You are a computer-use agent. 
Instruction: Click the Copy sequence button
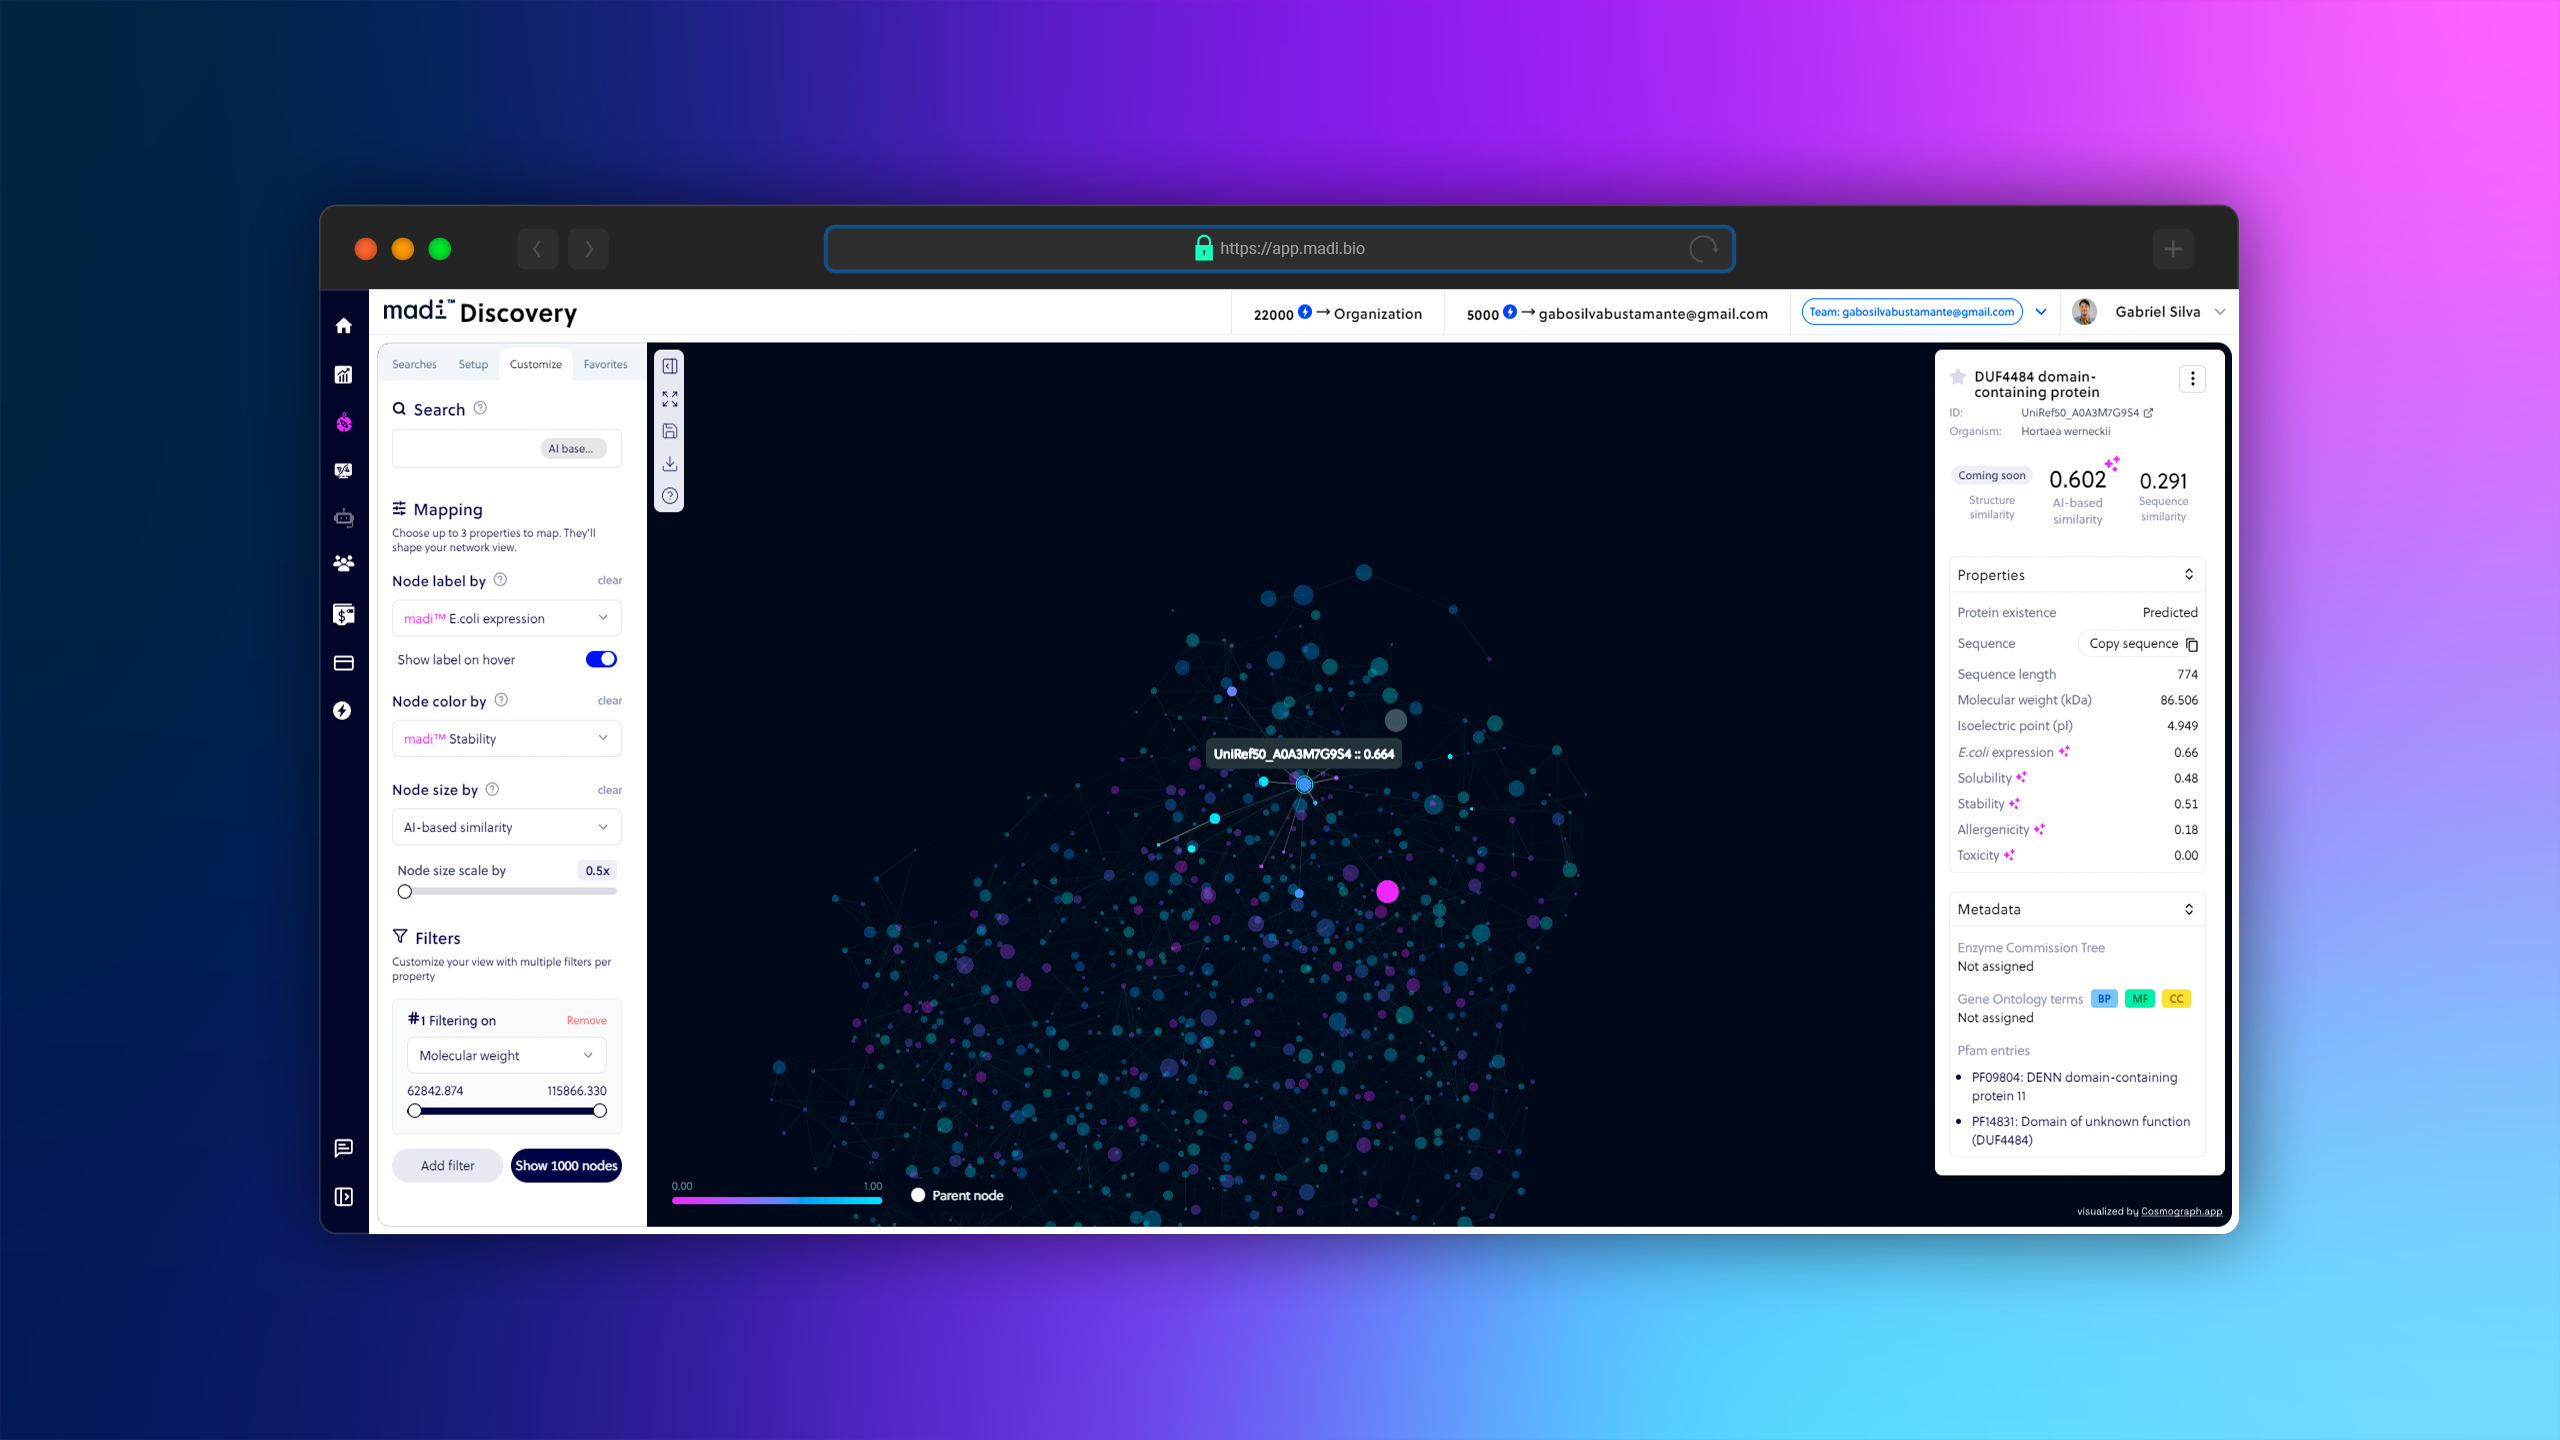(2142, 643)
